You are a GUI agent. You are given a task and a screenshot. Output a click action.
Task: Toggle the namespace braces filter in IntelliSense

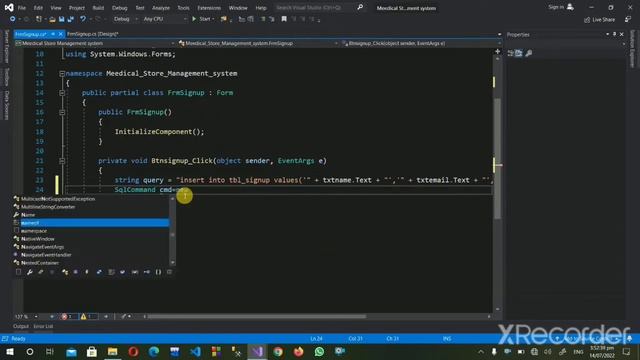click(158, 272)
